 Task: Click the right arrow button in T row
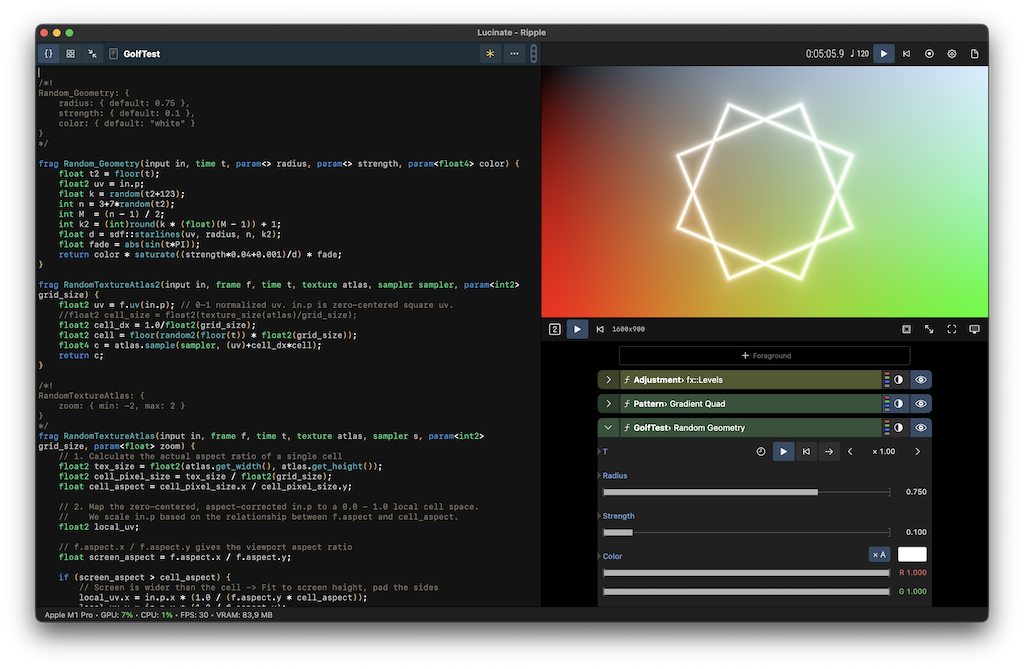click(x=829, y=451)
